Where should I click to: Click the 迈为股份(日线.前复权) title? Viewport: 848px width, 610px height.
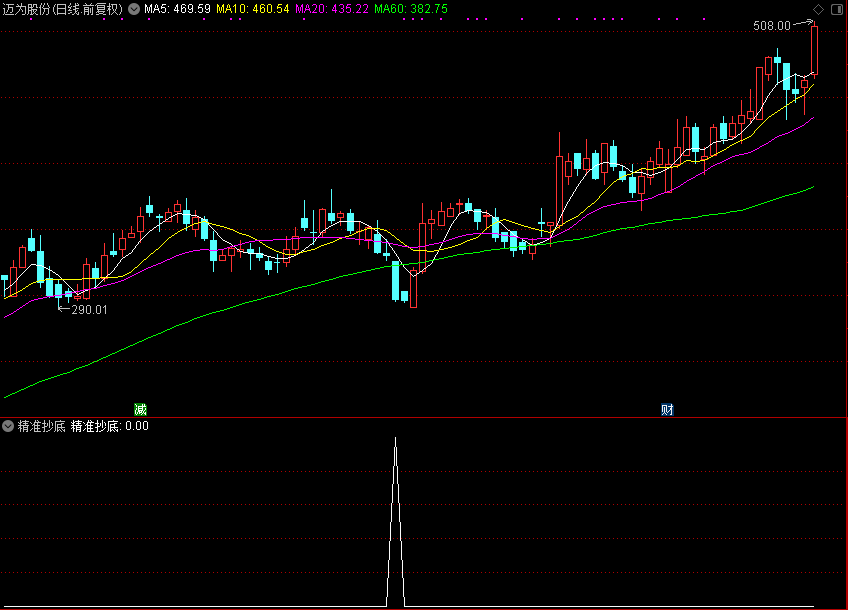(63, 9)
